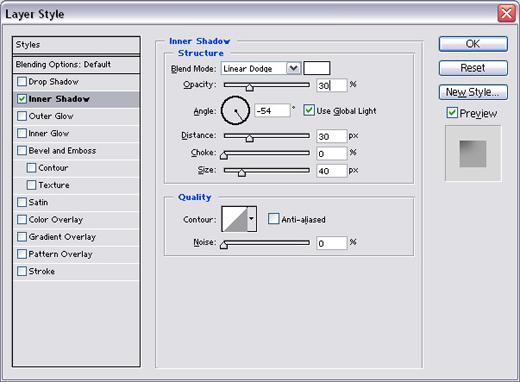The height and width of the screenshot is (382, 520).
Task: Select the Stroke style label
Action: click(x=42, y=271)
